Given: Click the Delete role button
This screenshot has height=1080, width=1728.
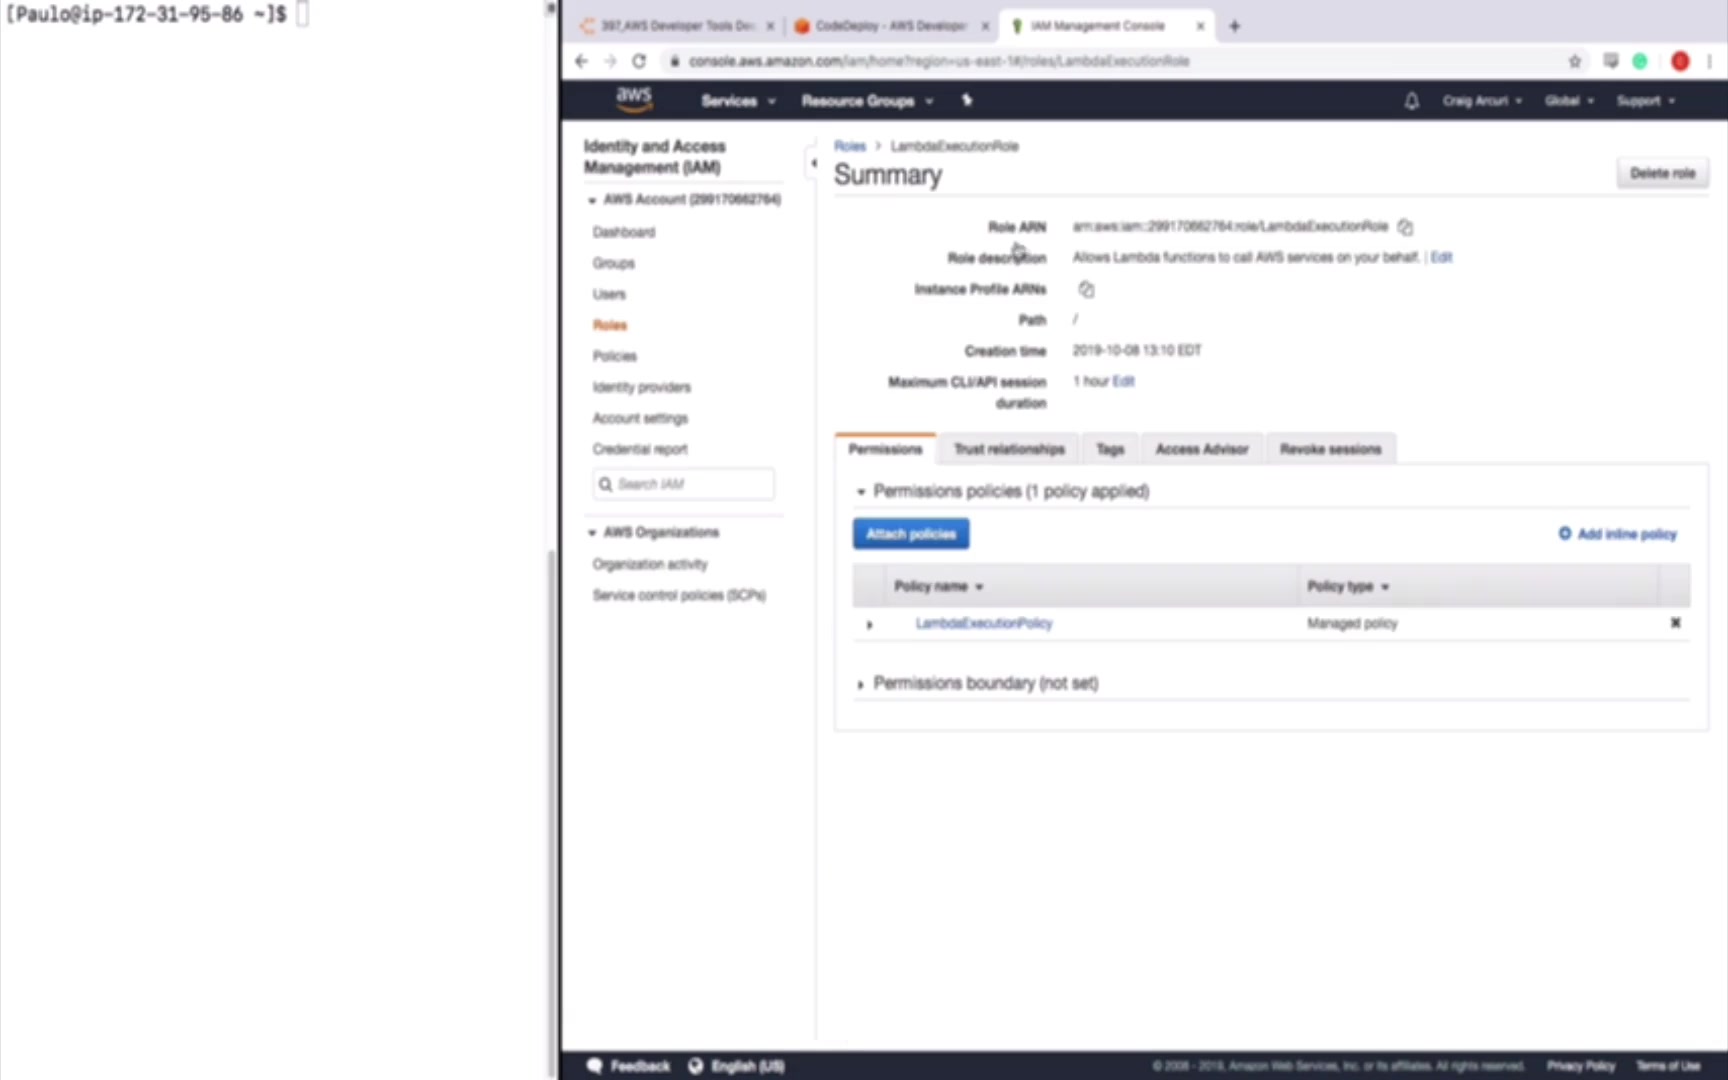Looking at the screenshot, I should coord(1662,173).
